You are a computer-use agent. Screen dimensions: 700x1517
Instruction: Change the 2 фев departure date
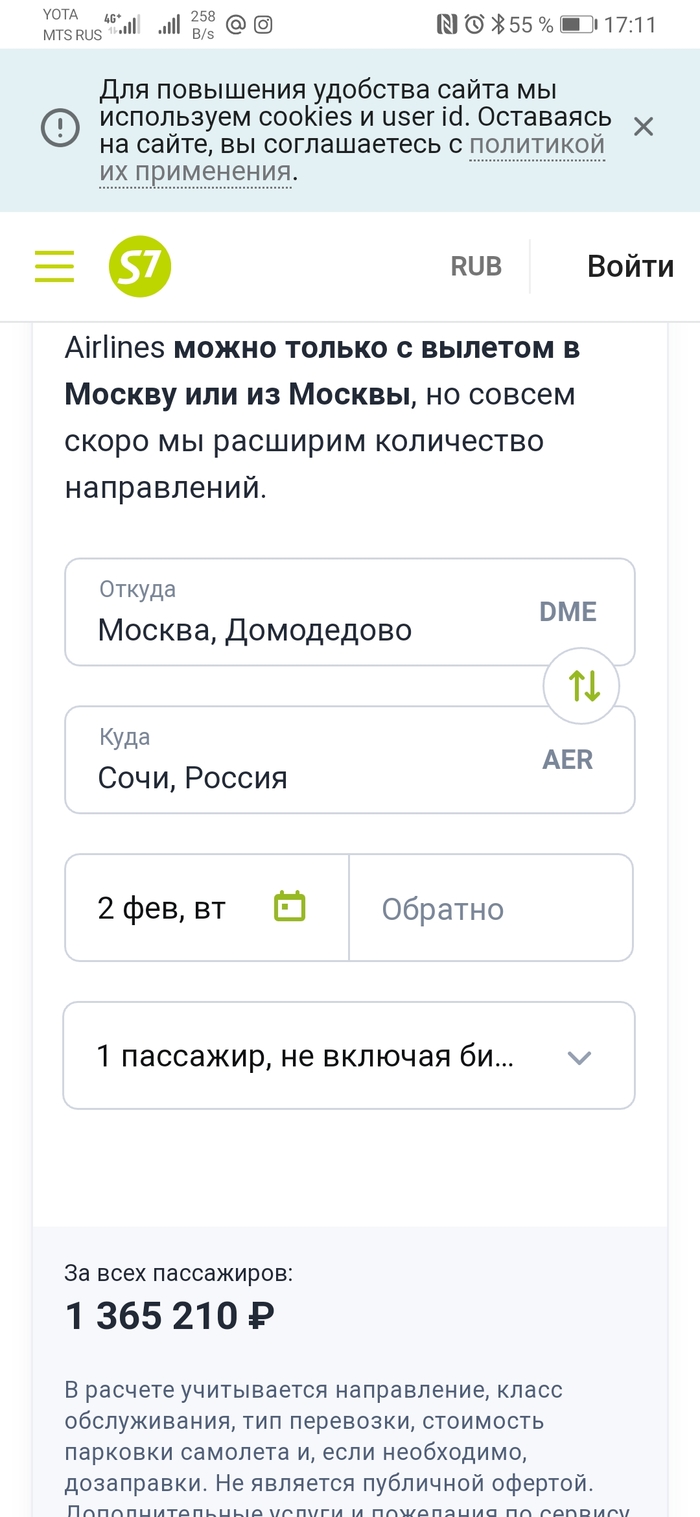point(162,908)
